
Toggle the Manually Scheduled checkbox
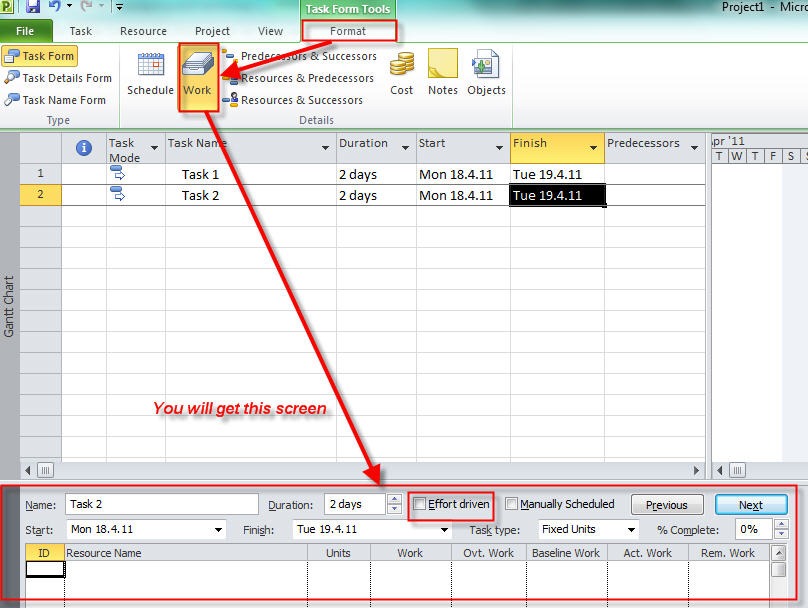pyautogui.click(x=512, y=504)
